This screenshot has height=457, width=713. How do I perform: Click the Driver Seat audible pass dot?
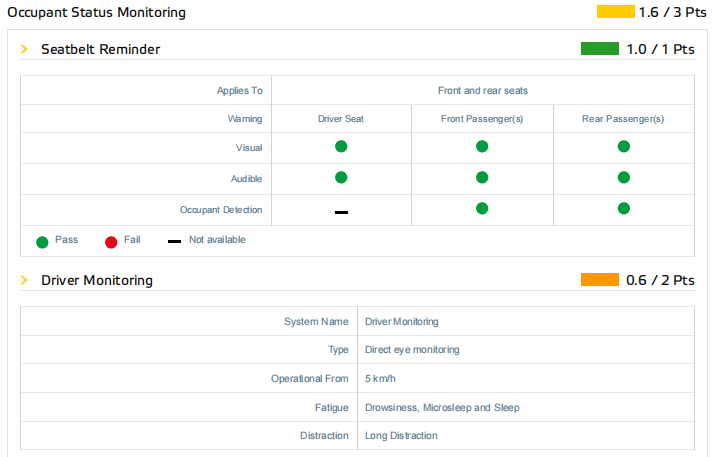coord(341,177)
